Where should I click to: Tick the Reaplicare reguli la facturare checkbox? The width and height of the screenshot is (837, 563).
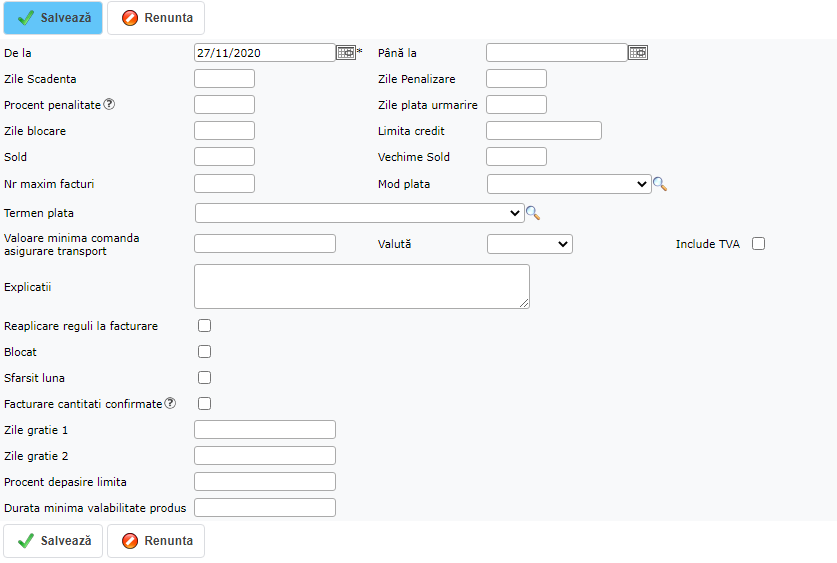(205, 326)
